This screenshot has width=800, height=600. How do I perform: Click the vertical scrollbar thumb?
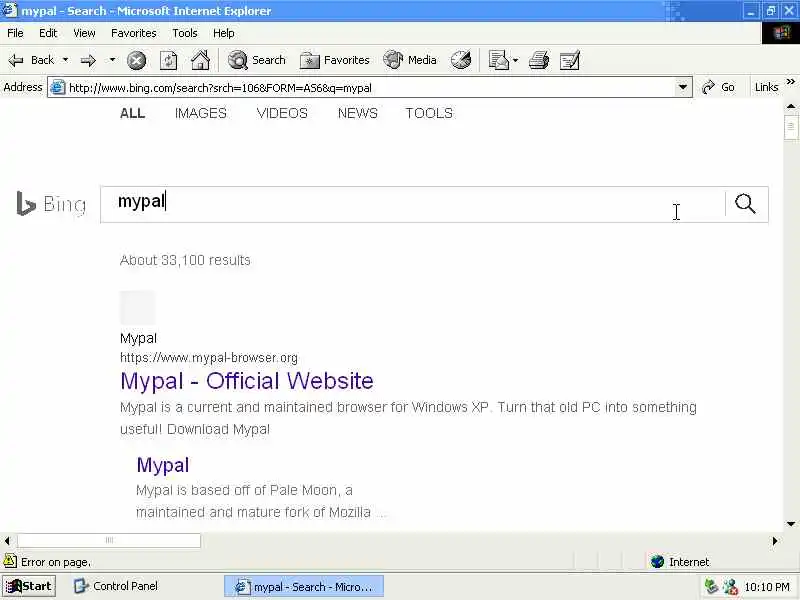click(x=791, y=127)
